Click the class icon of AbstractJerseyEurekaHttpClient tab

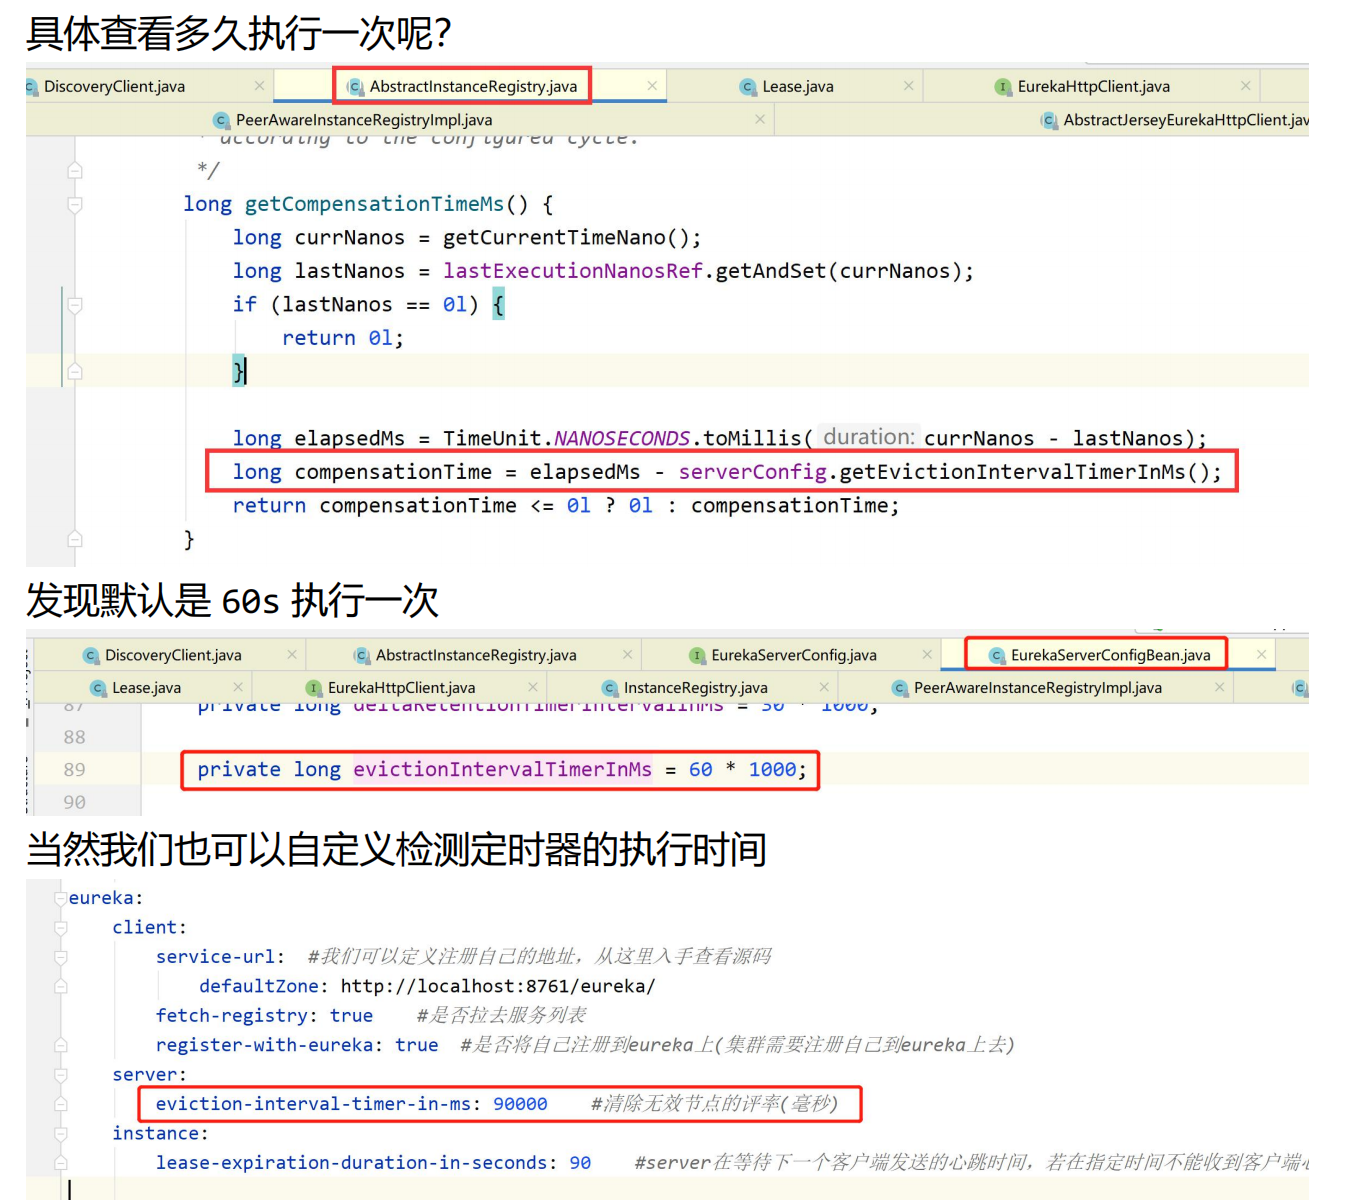(x=1049, y=120)
